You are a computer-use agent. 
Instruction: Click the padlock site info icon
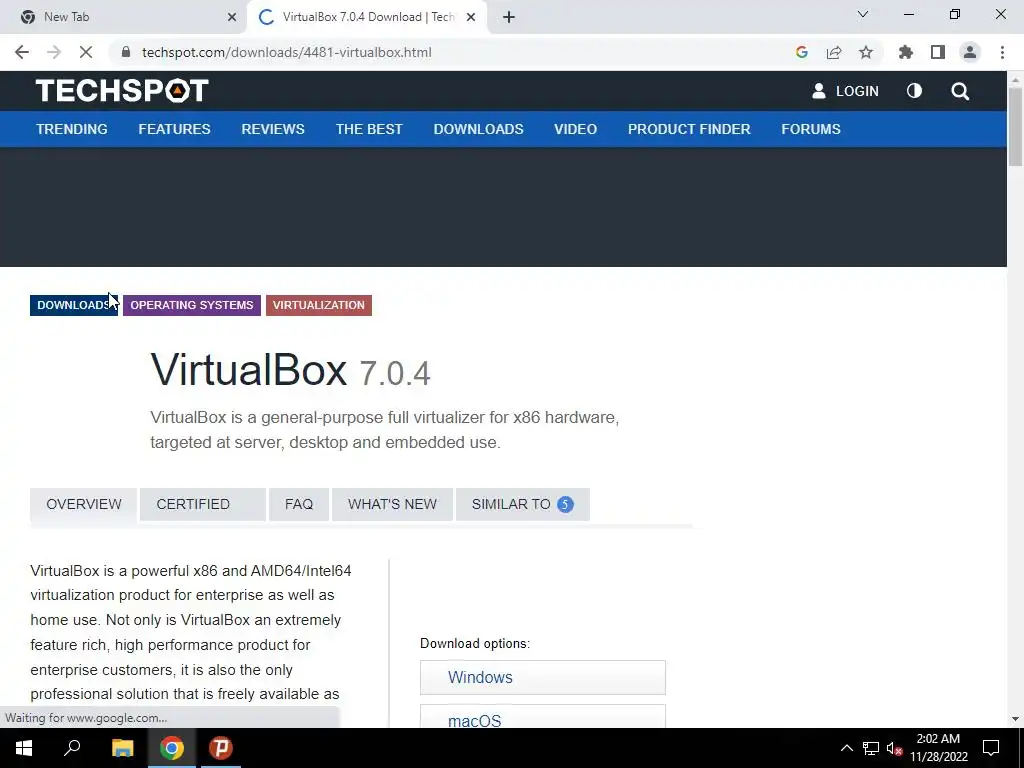pyautogui.click(x=126, y=52)
